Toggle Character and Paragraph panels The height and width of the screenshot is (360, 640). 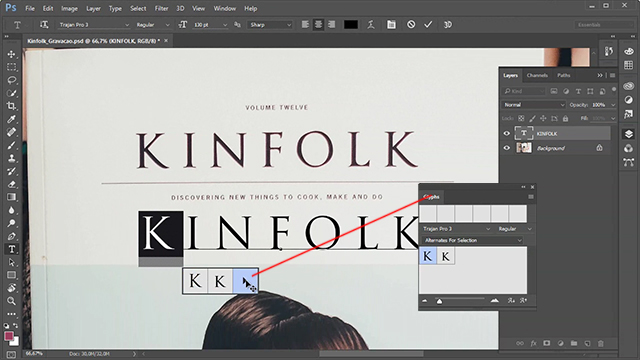click(391, 25)
